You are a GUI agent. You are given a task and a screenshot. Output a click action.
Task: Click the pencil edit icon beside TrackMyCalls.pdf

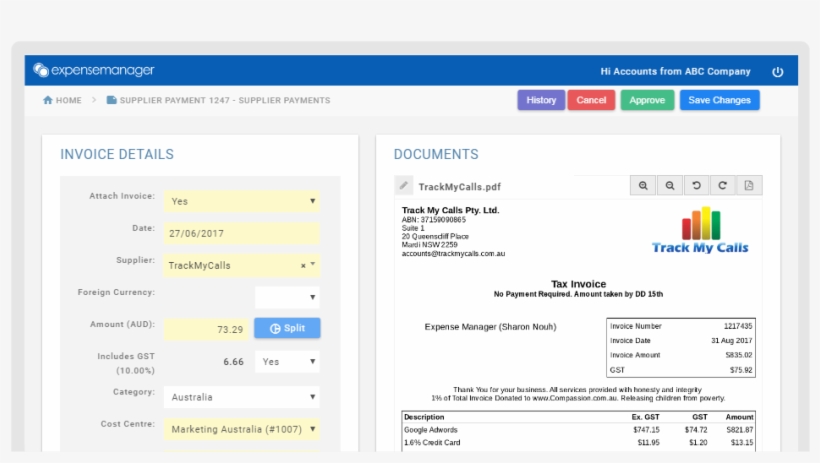point(404,185)
